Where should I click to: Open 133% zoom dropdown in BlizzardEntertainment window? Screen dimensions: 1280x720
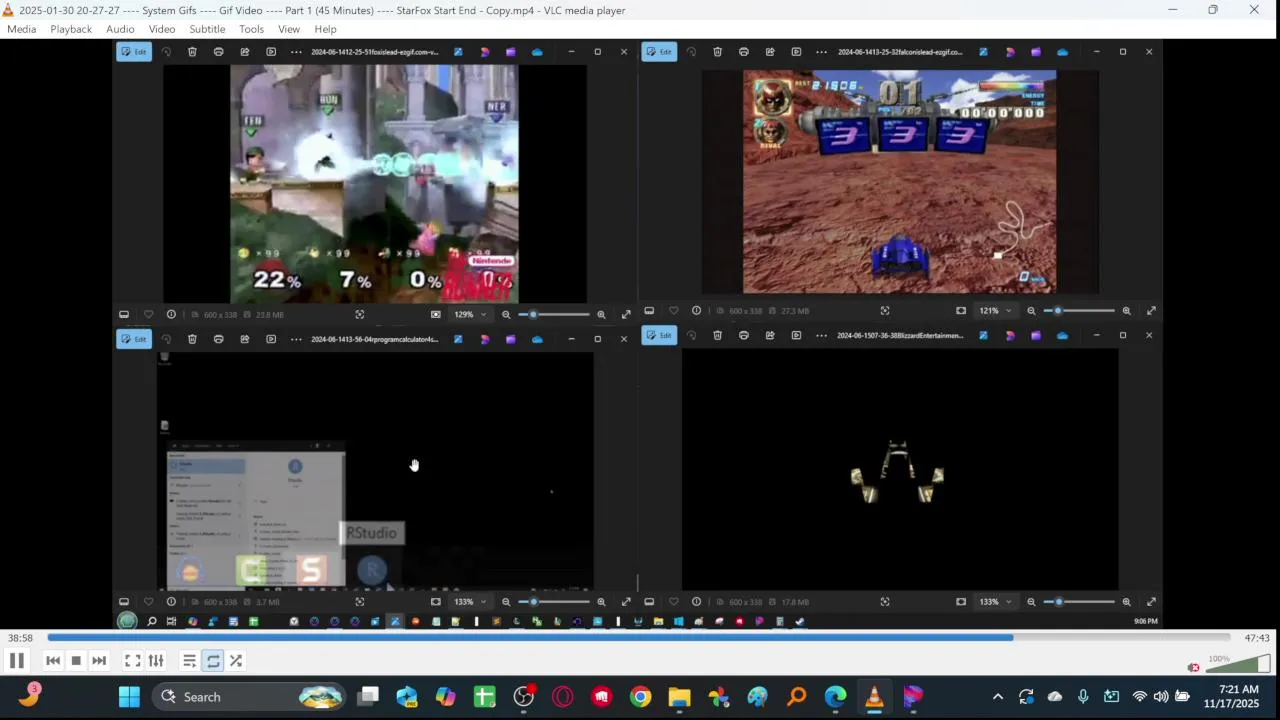point(995,602)
